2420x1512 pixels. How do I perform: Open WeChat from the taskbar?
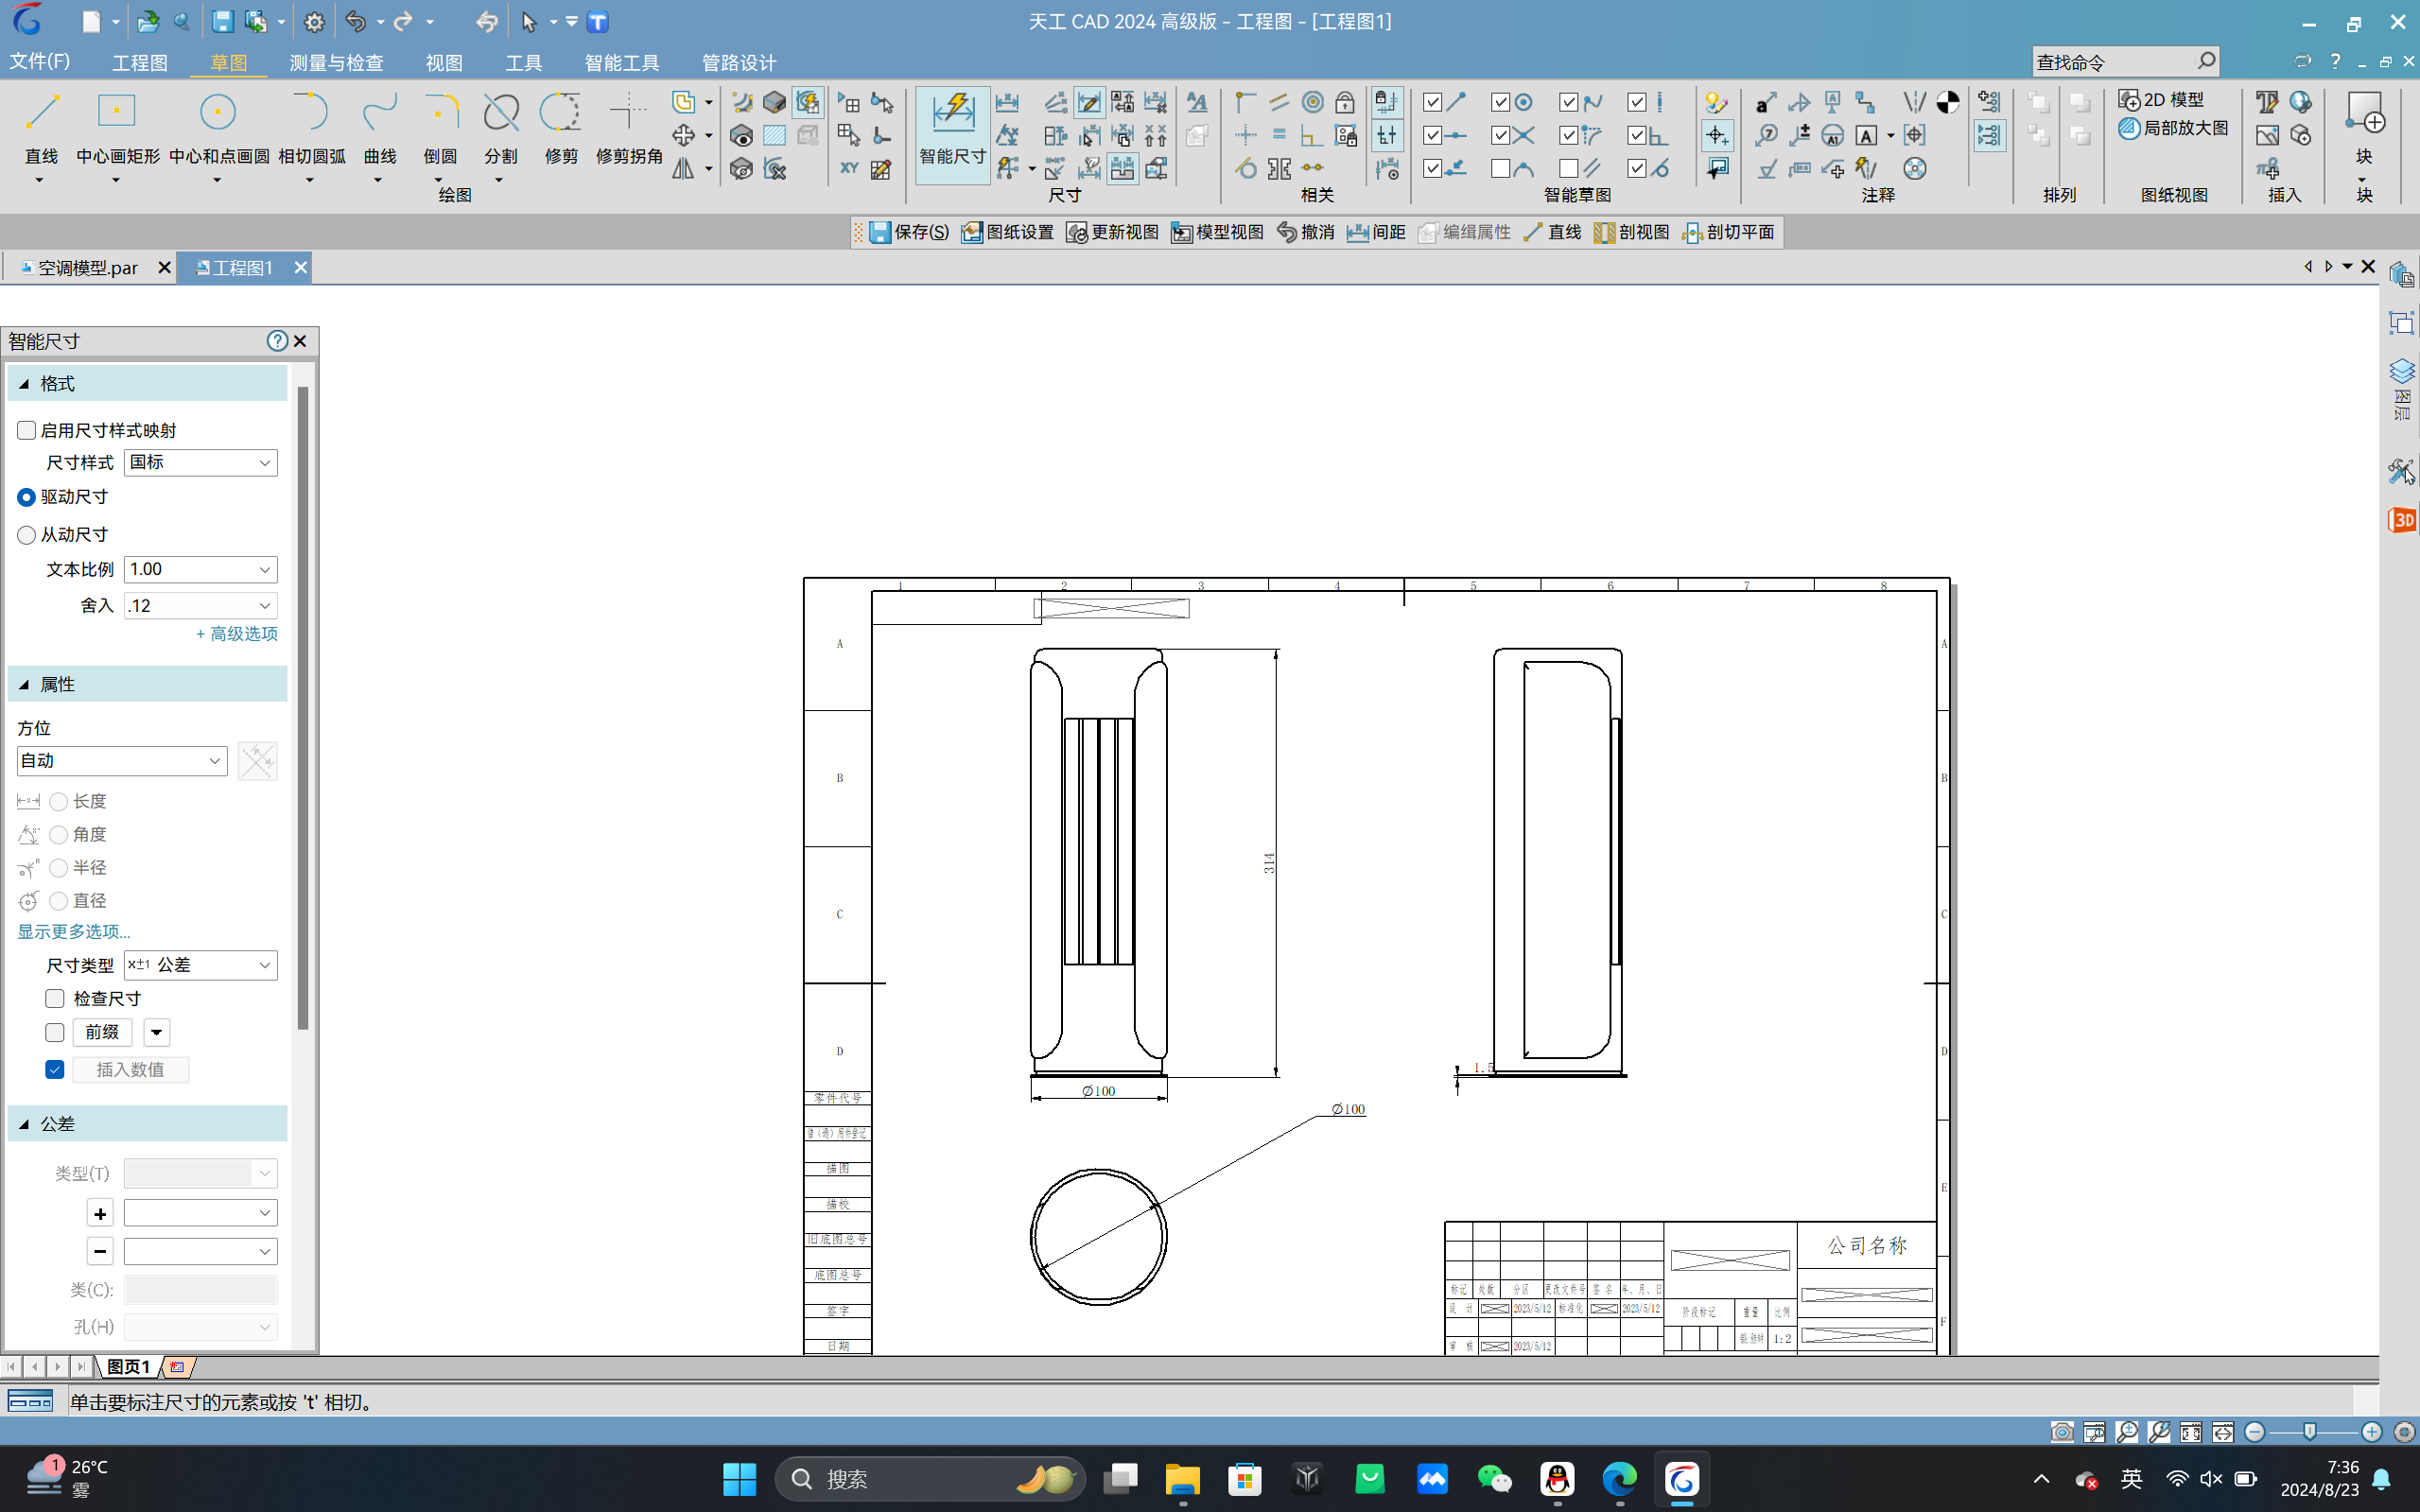(x=1494, y=1479)
